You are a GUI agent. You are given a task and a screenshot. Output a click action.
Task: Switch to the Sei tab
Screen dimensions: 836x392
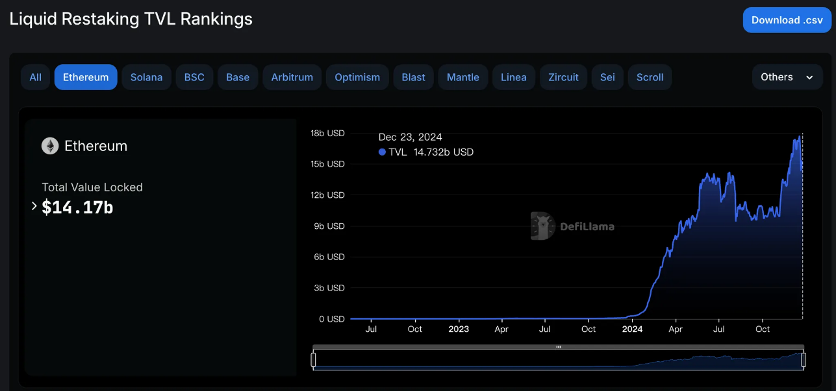coord(608,77)
